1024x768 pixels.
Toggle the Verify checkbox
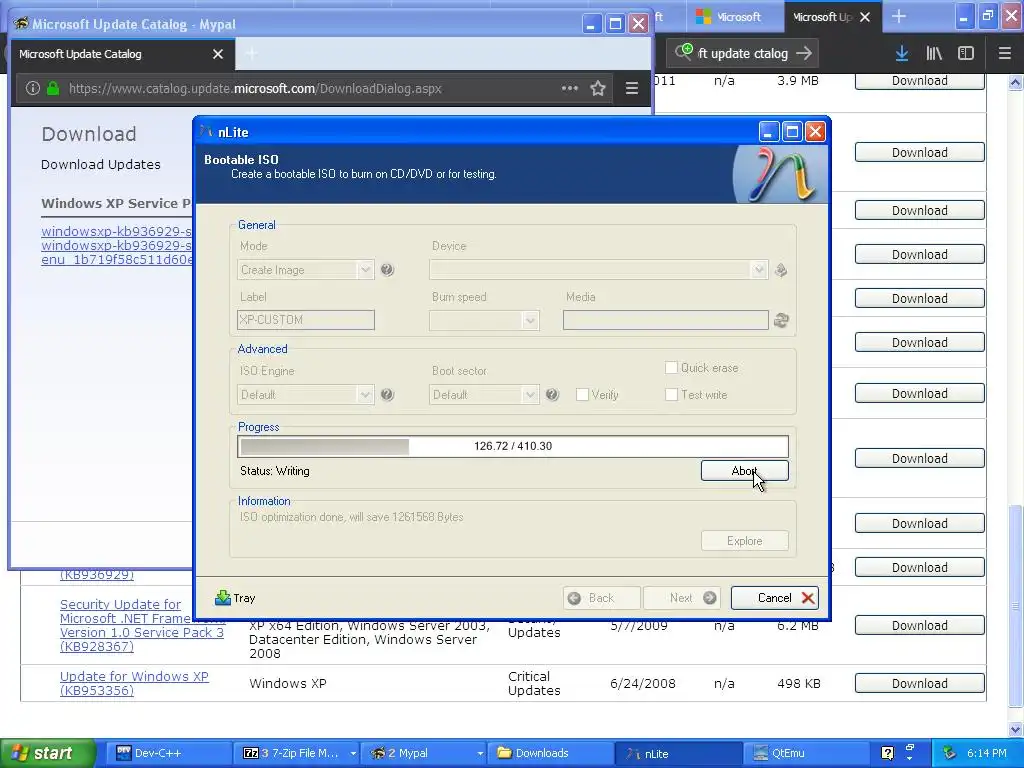tap(582, 394)
